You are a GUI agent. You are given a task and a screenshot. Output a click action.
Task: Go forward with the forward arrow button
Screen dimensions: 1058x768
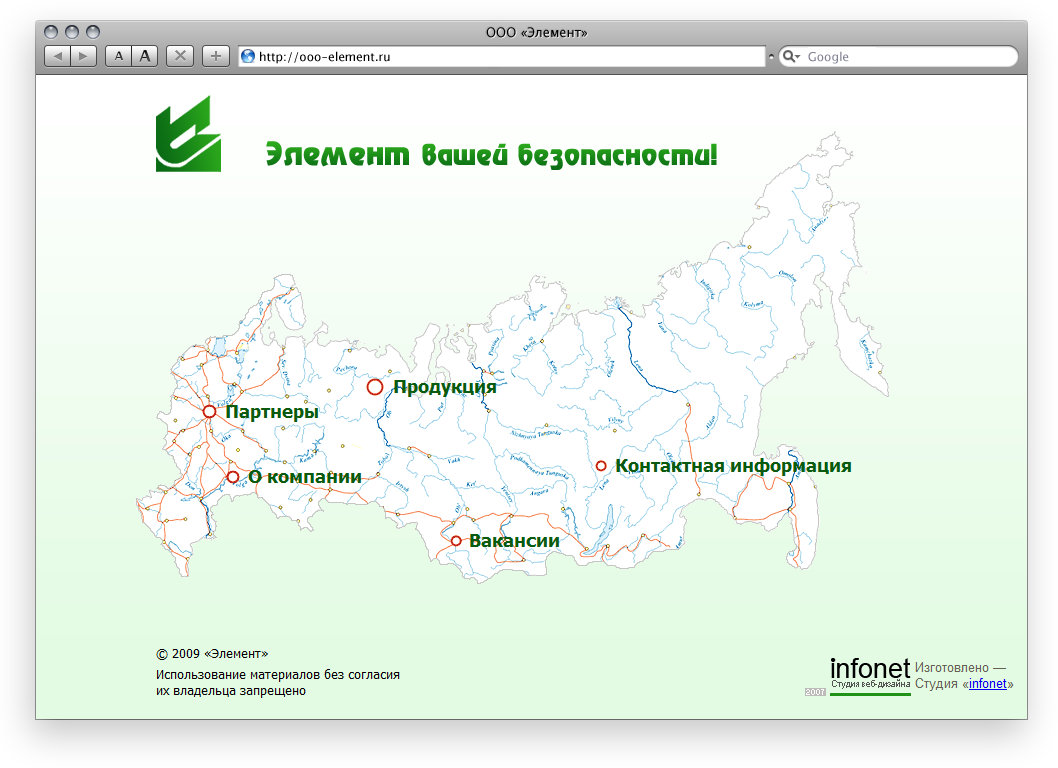84,56
